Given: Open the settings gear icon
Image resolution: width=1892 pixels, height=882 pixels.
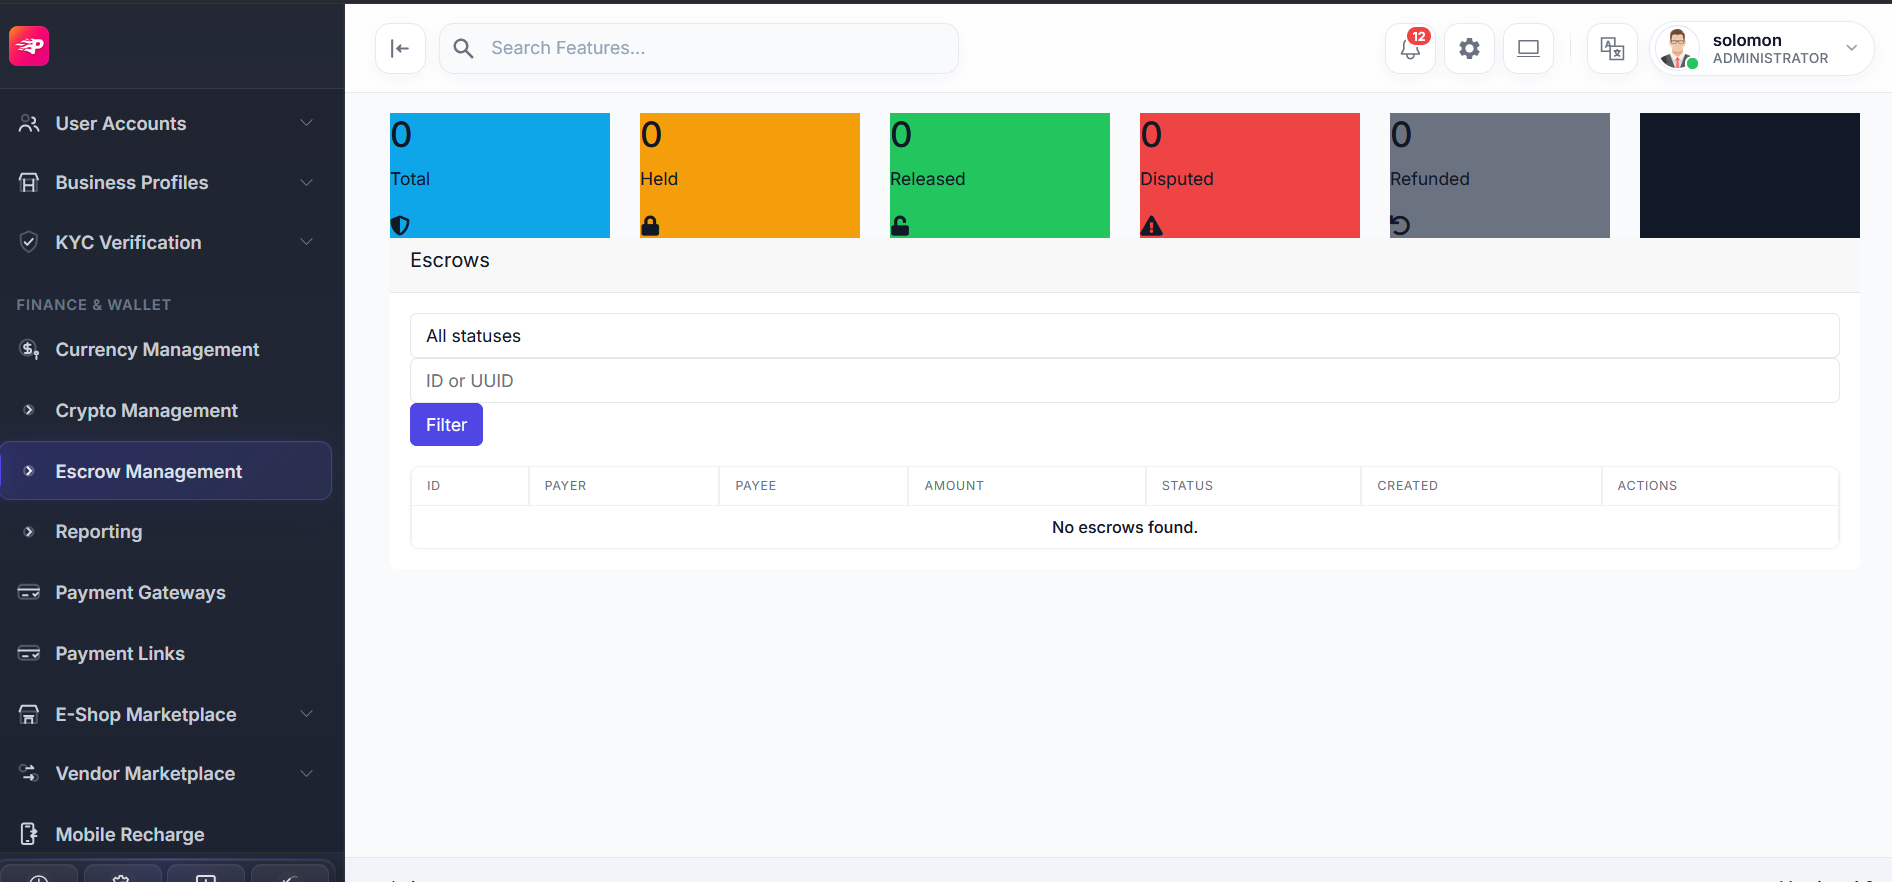Looking at the screenshot, I should pyautogui.click(x=1469, y=48).
